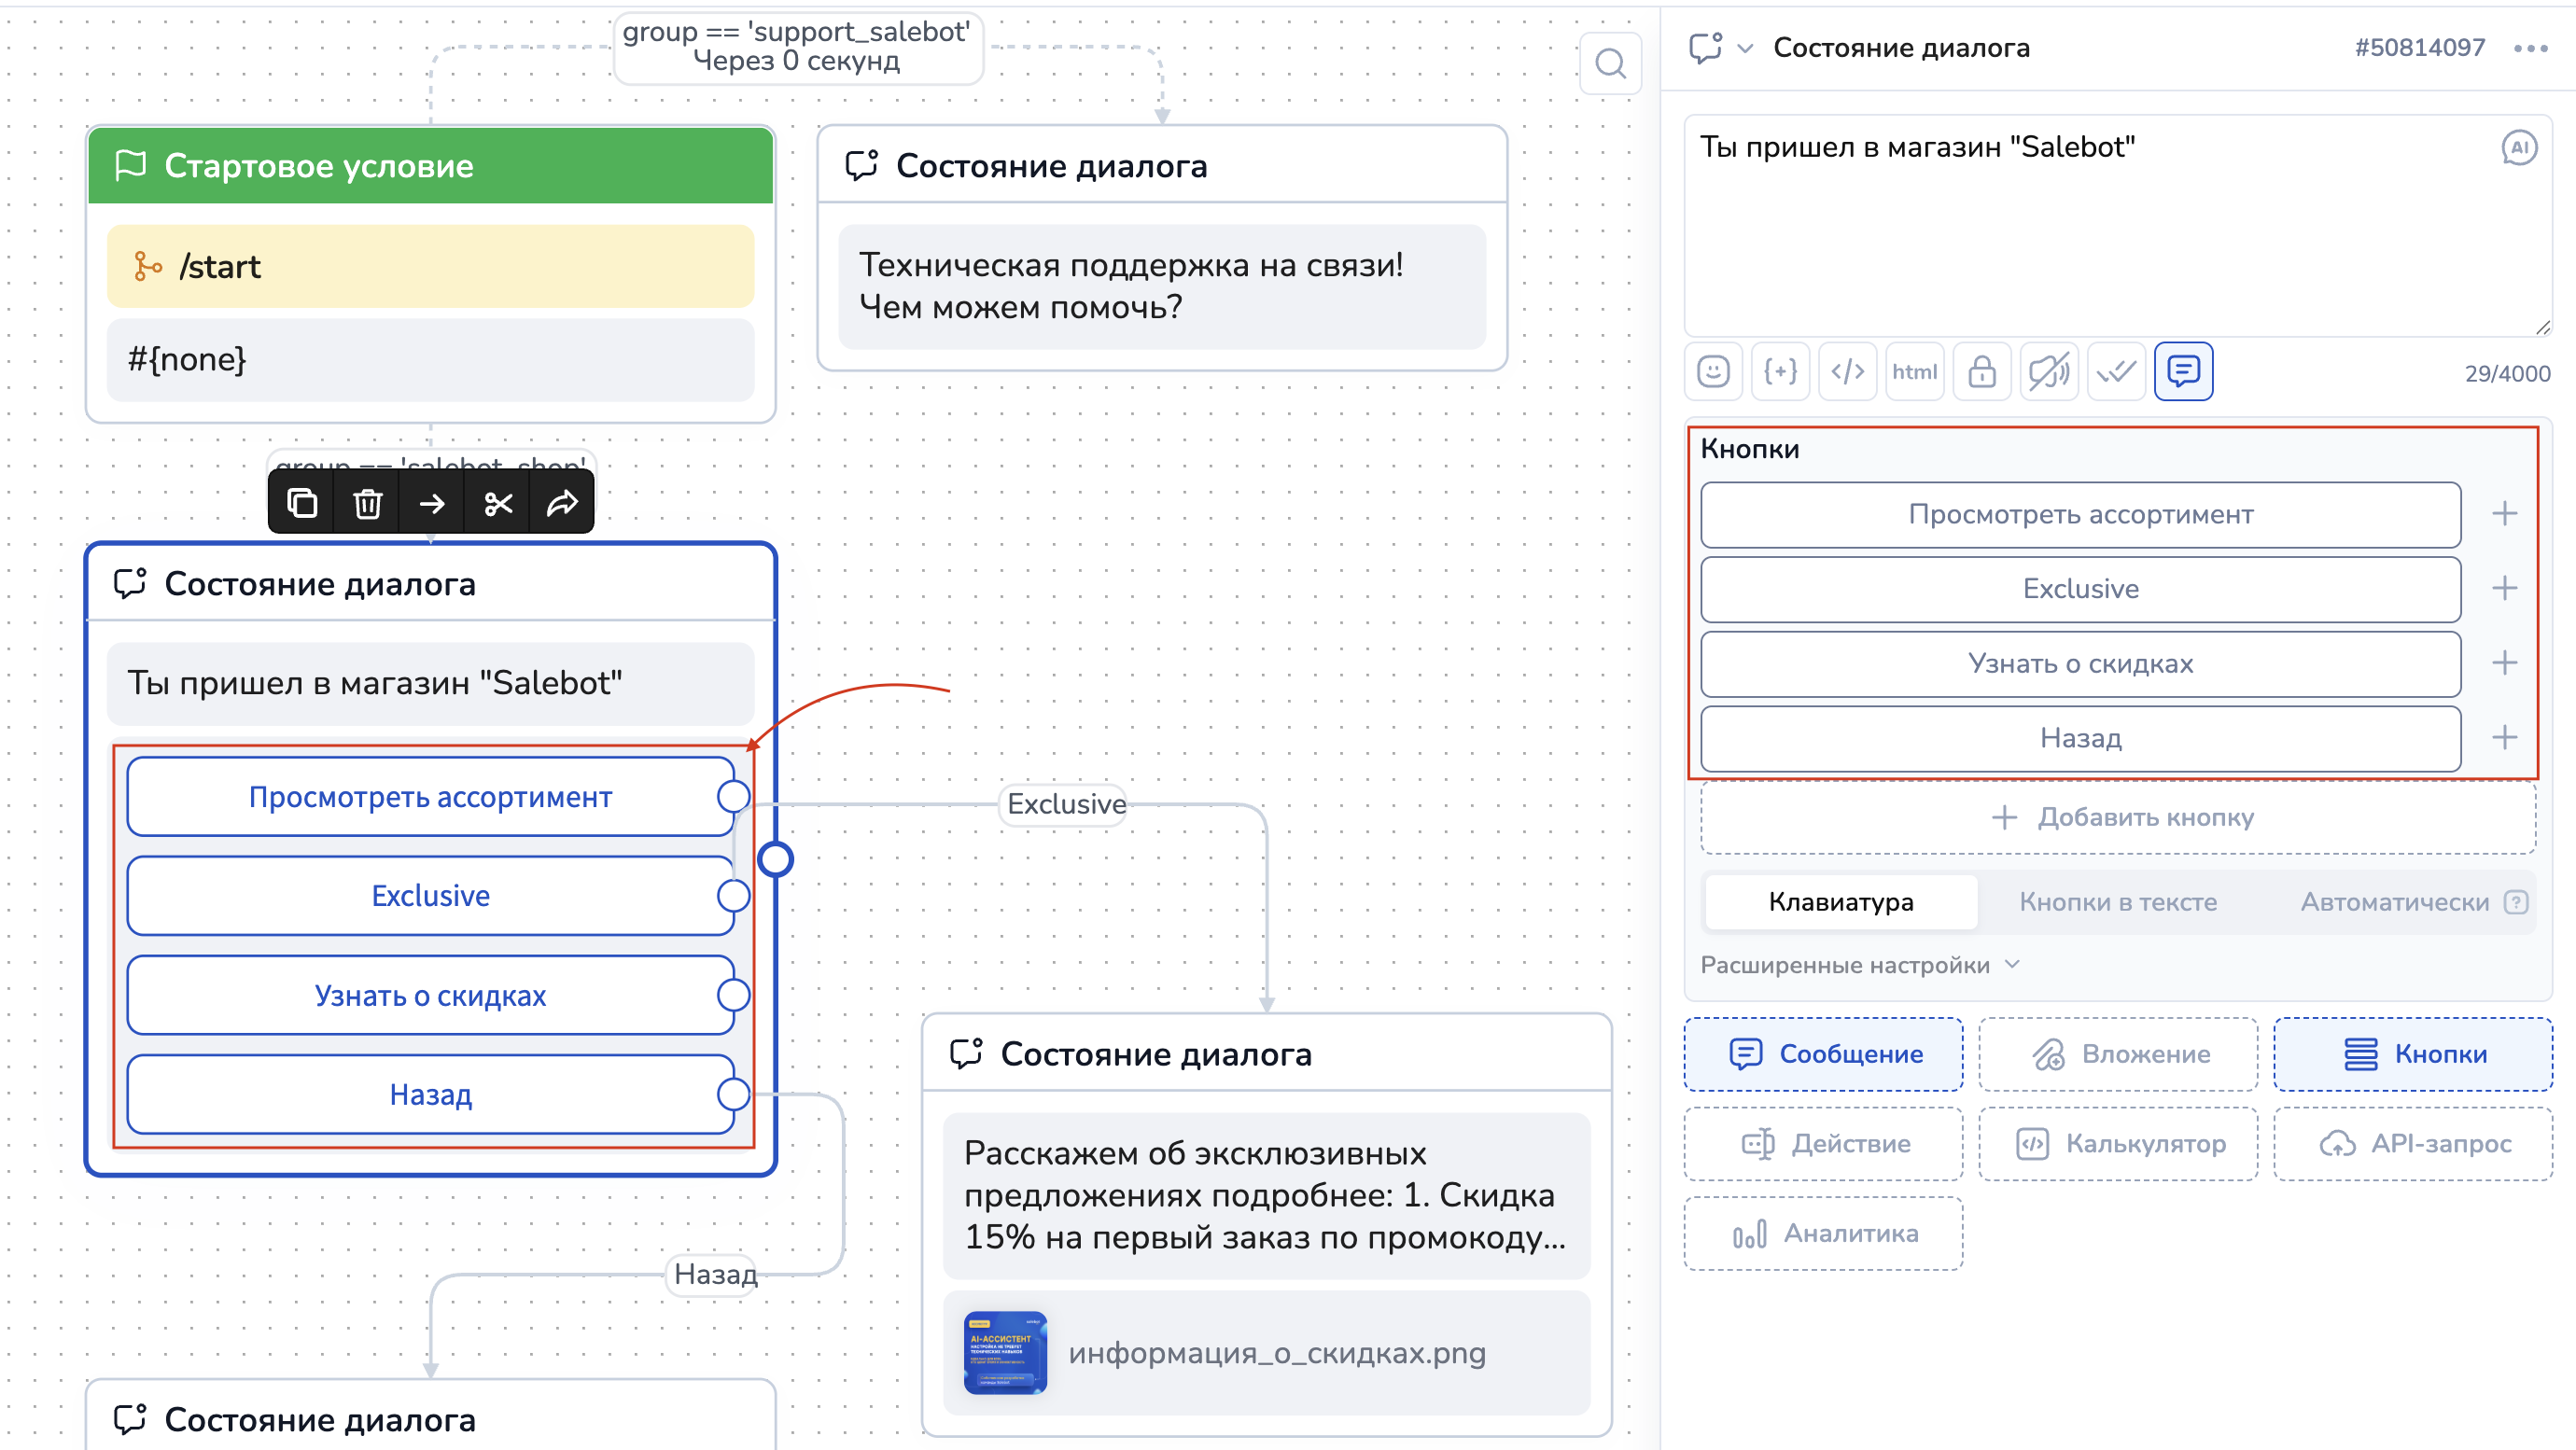Insert emoji using the smiley icon
The image size is (2576, 1450).
(x=1713, y=372)
